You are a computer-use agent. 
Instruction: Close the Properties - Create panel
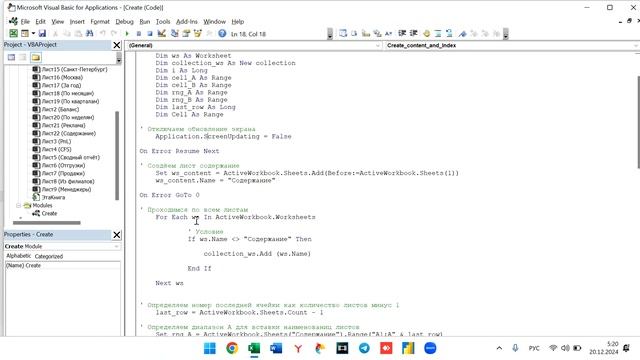pyautogui.click(x=117, y=235)
